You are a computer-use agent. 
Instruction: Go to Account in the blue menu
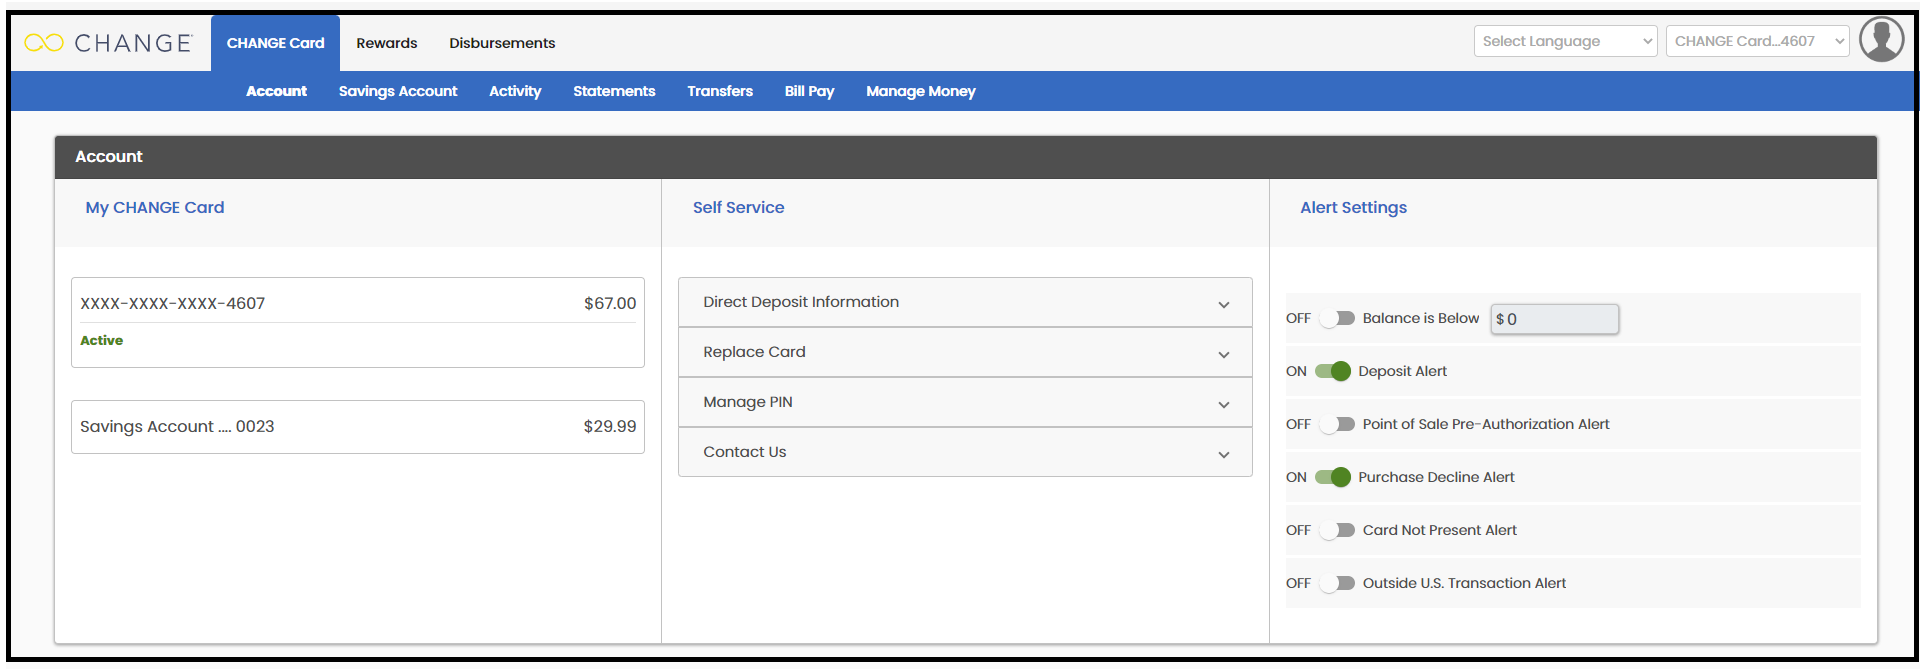[x=276, y=91]
